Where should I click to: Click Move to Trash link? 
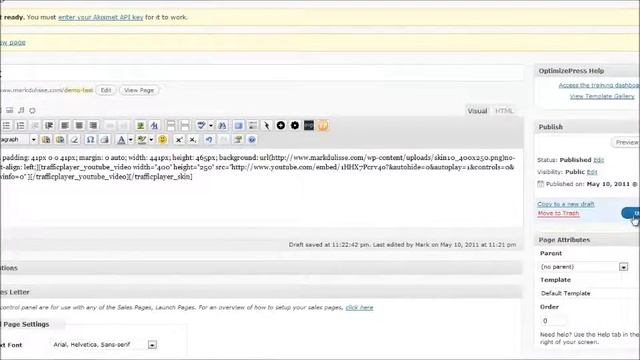pos(558,213)
